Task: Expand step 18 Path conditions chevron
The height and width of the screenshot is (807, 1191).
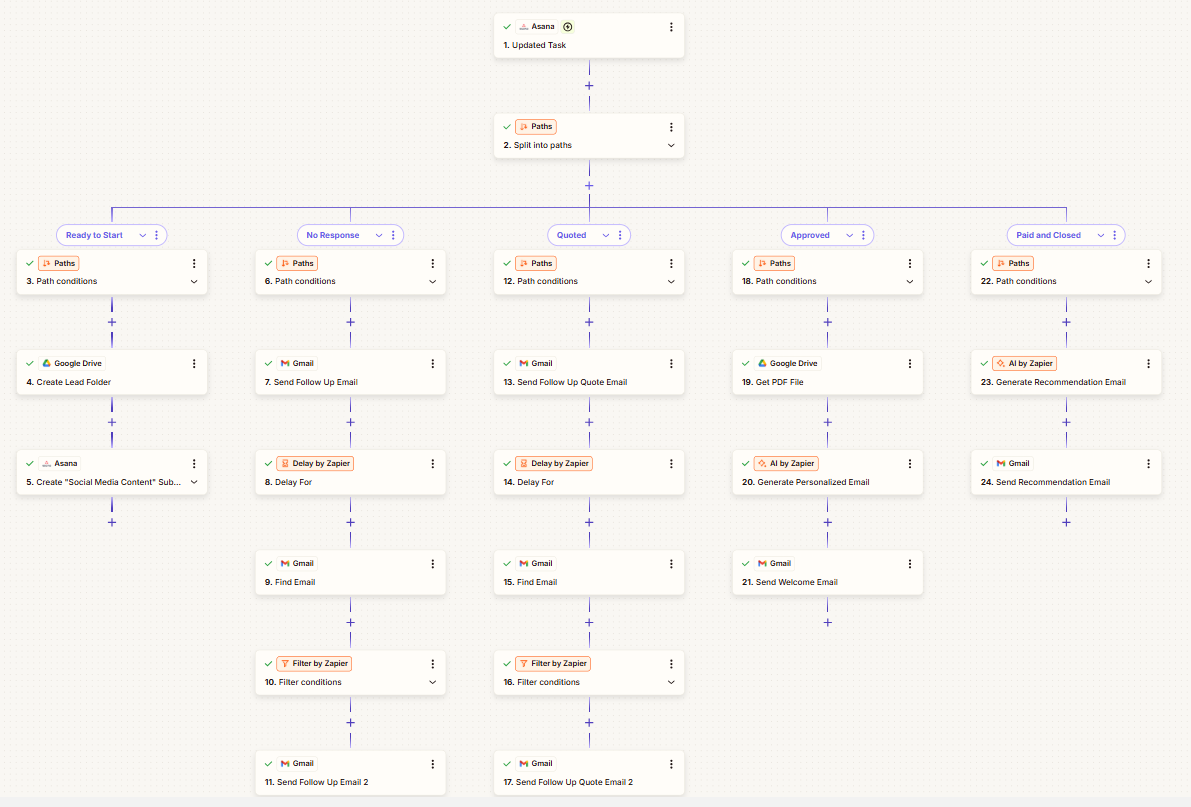Action: click(909, 282)
